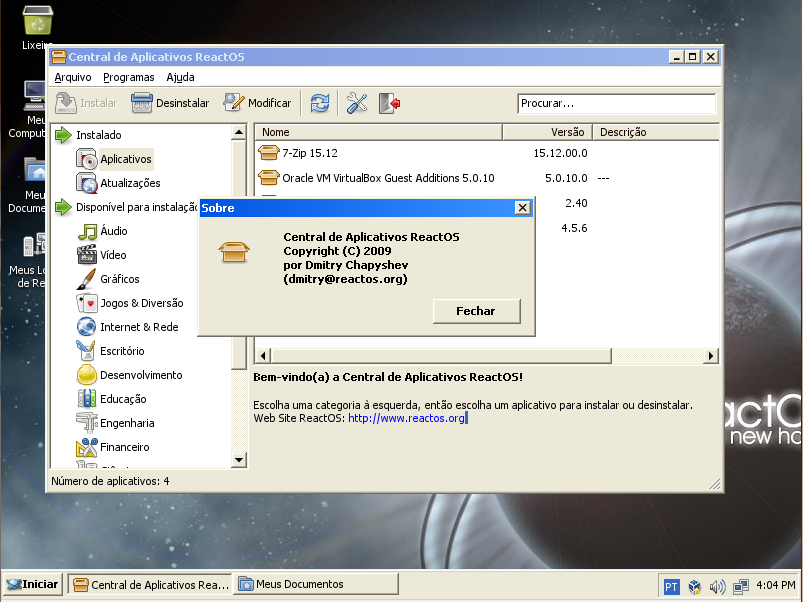Click the 4:04 PM tray clock

coord(775,585)
